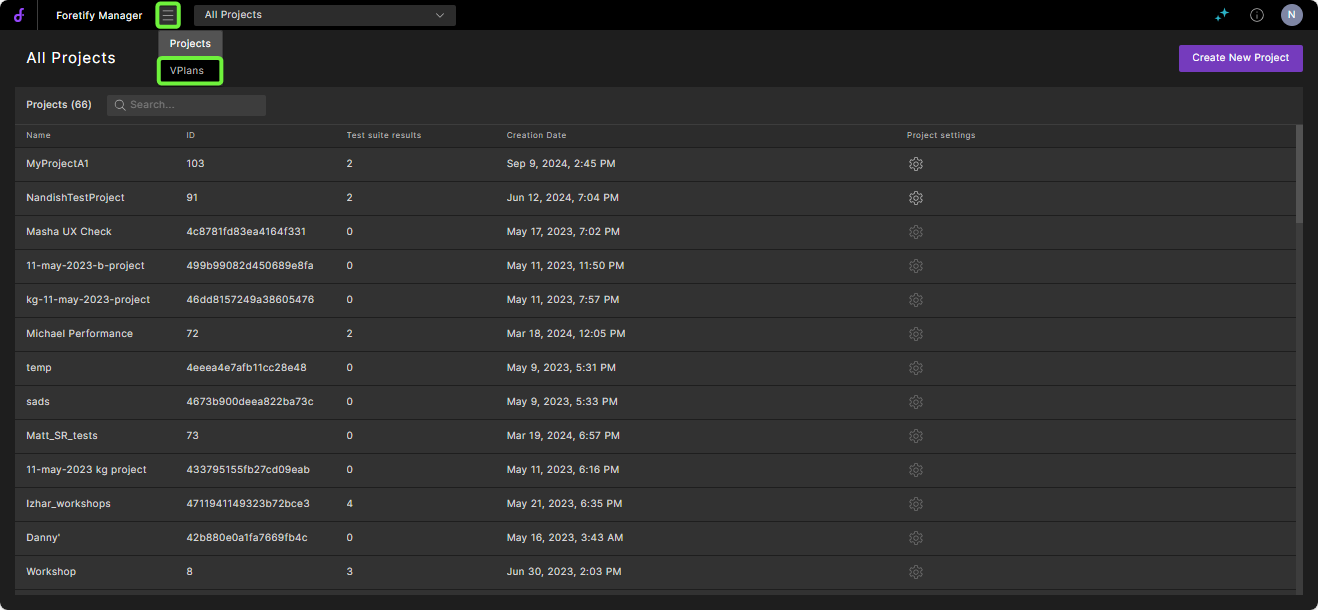Open settings gear for MyProjectA1

[915, 164]
